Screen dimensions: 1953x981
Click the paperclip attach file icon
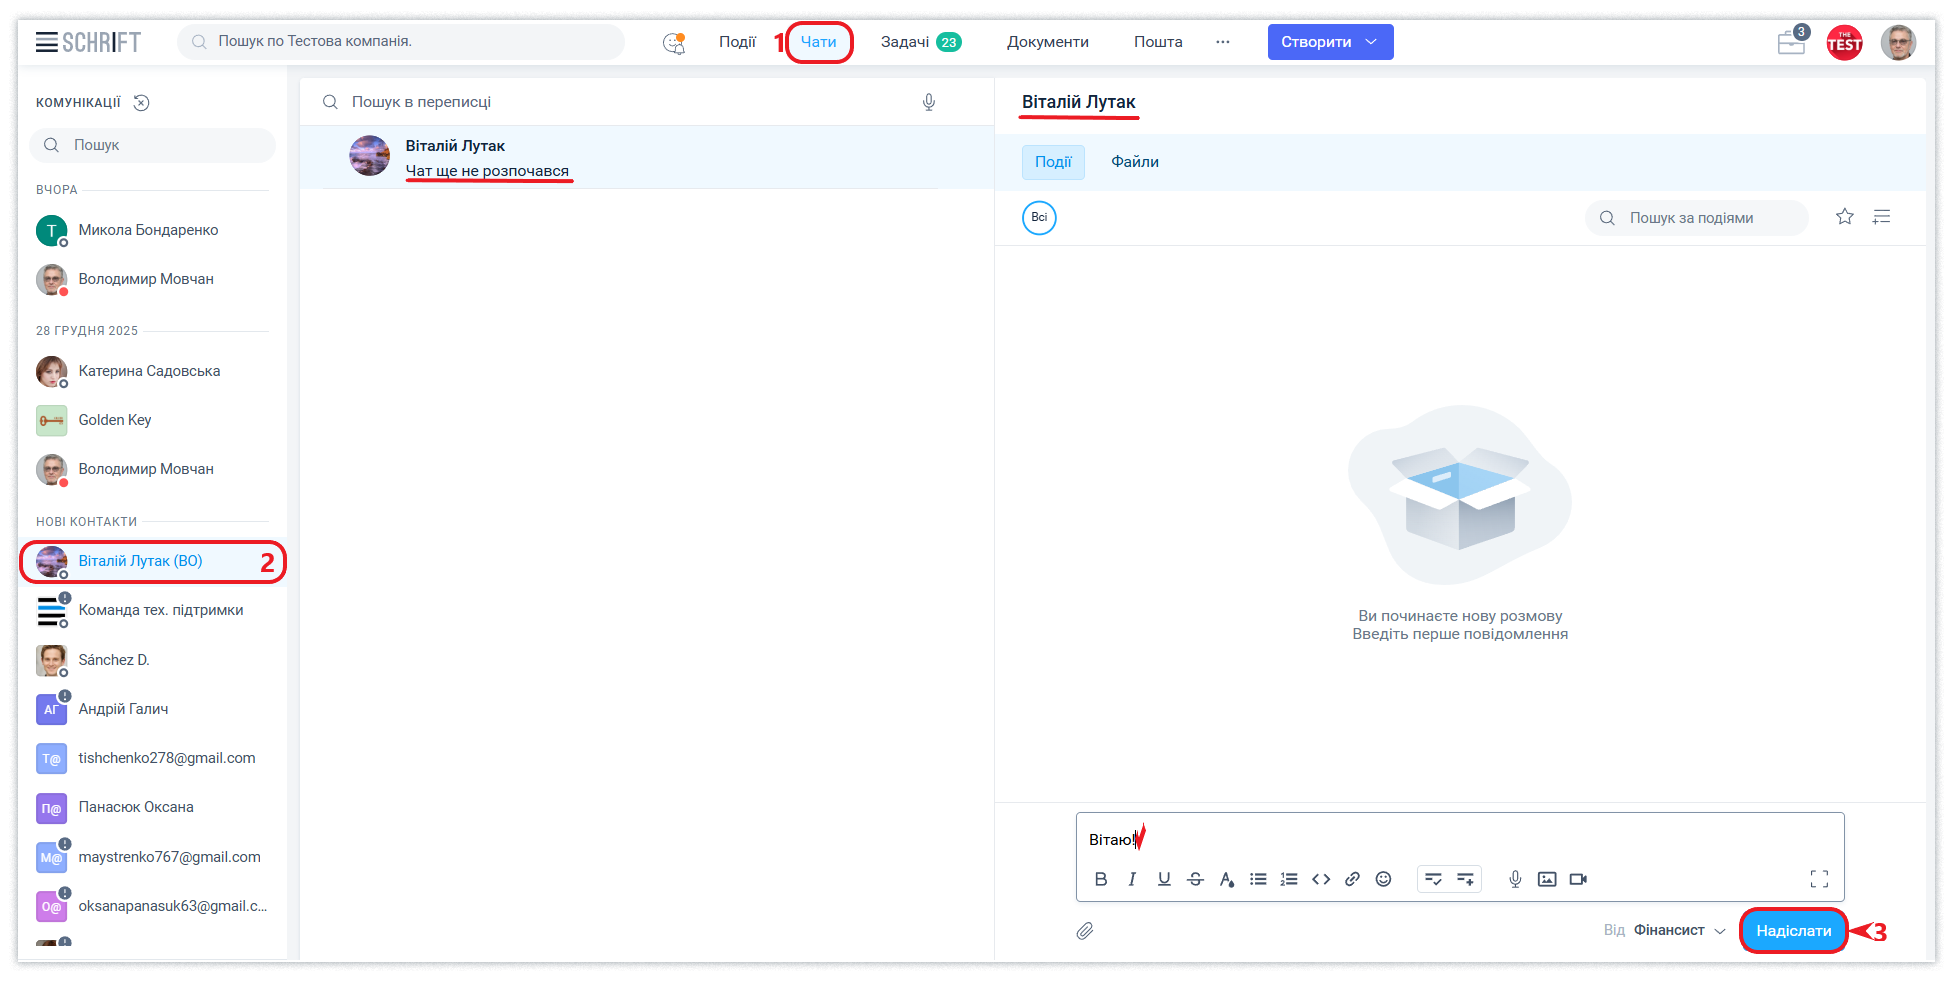click(1085, 931)
